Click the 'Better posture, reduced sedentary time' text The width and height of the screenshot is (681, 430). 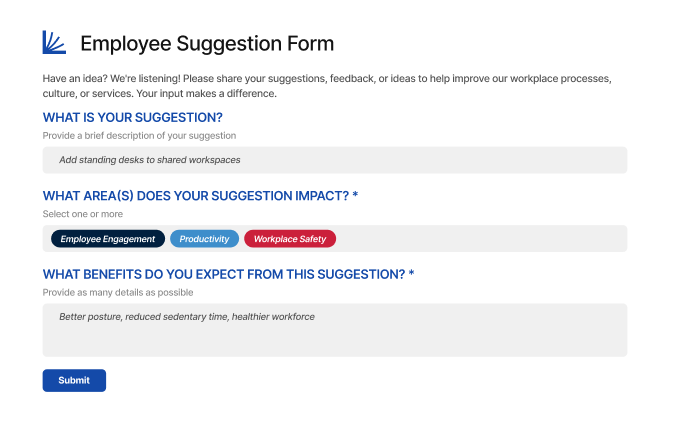[x=187, y=317]
